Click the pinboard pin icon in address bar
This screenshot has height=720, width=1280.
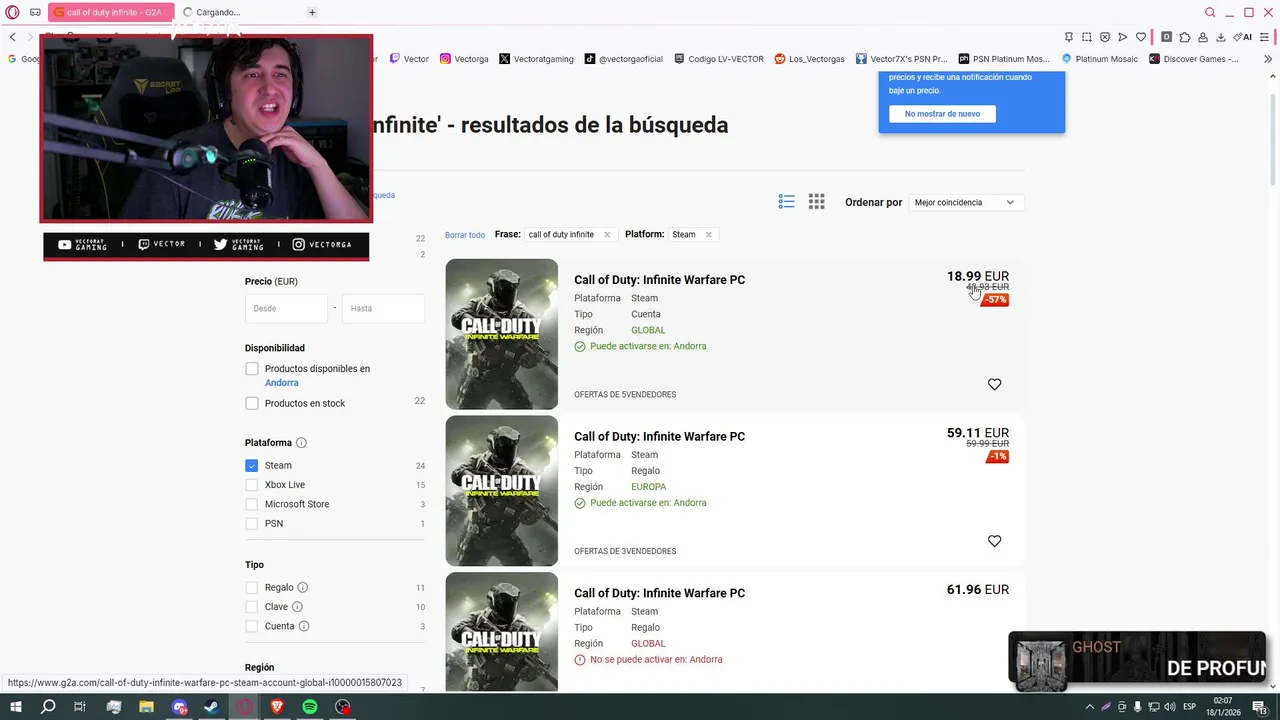[1069, 37]
